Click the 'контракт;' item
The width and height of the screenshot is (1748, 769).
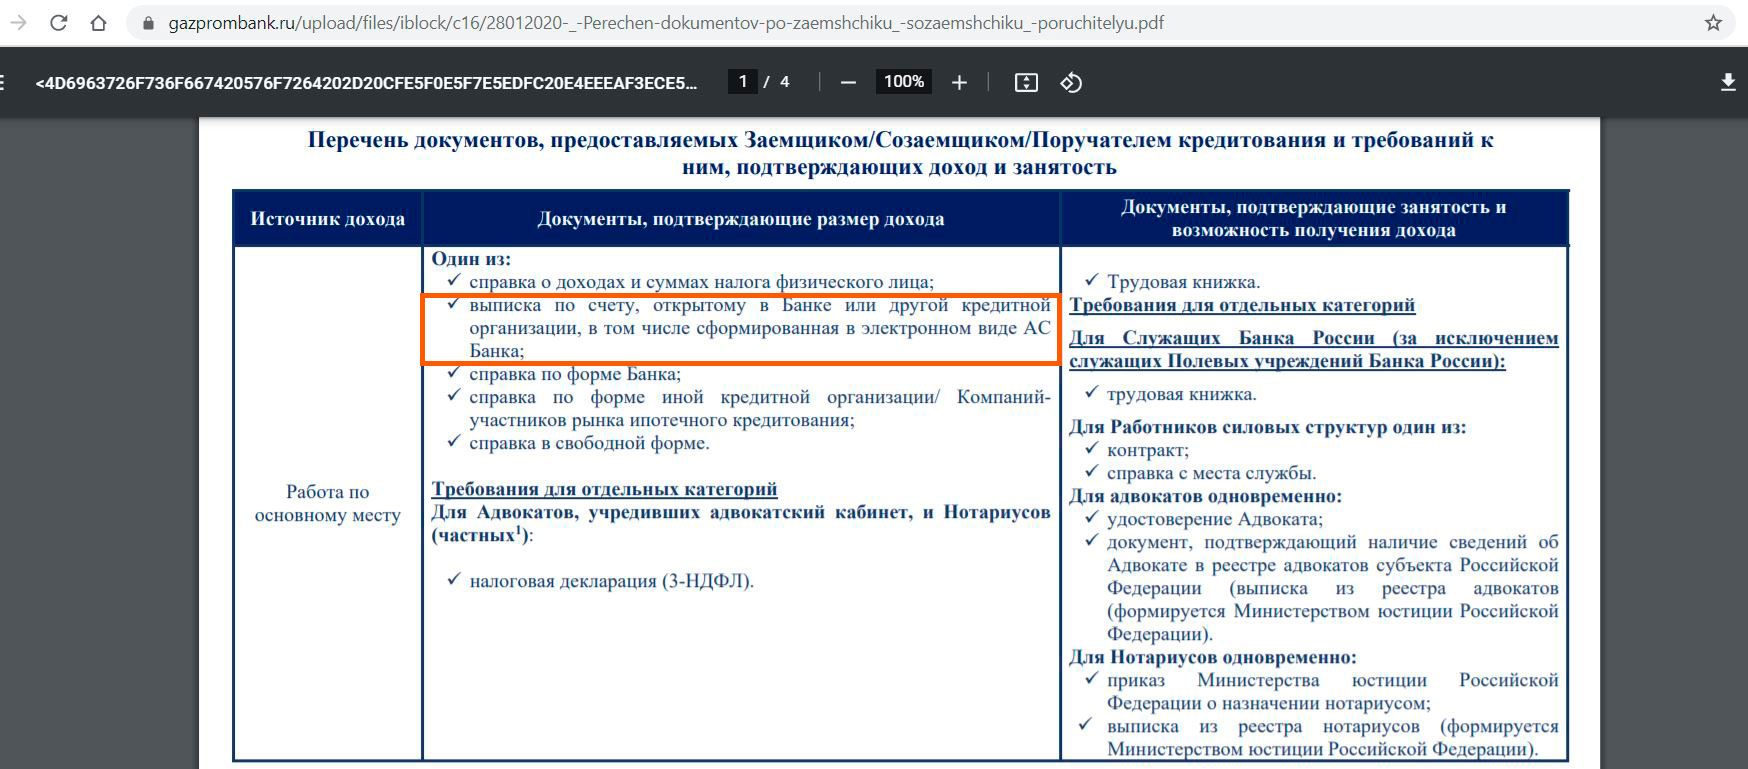pyautogui.click(x=1148, y=450)
